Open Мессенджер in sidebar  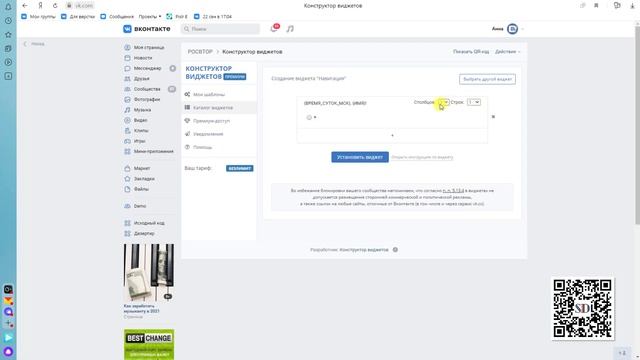click(147, 68)
